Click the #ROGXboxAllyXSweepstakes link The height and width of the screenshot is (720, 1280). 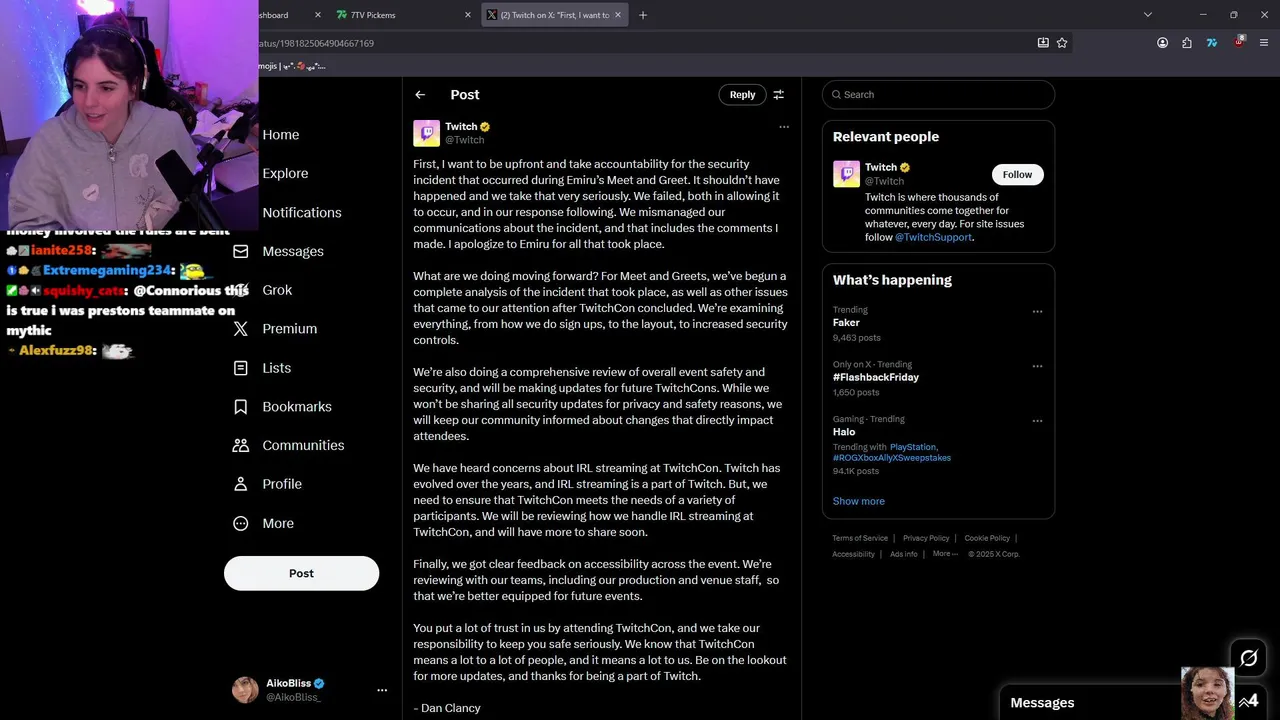click(x=892, y=458)
